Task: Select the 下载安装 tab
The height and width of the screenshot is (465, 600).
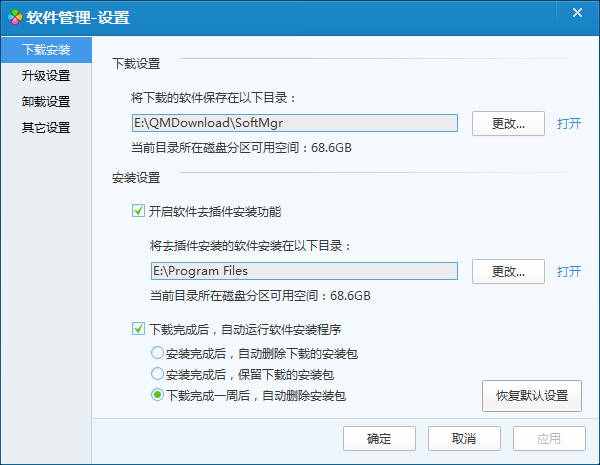Action: click(x=46, y=50)
